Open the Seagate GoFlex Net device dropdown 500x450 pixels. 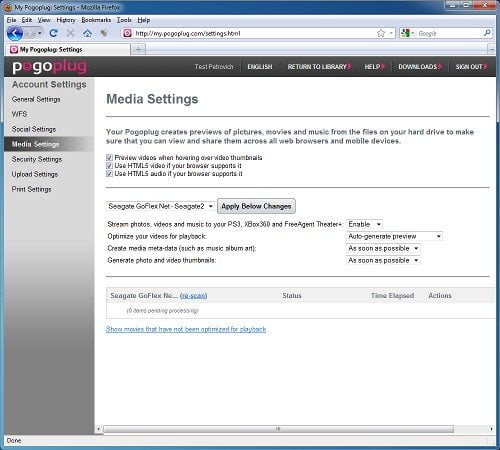coord(161,206)
